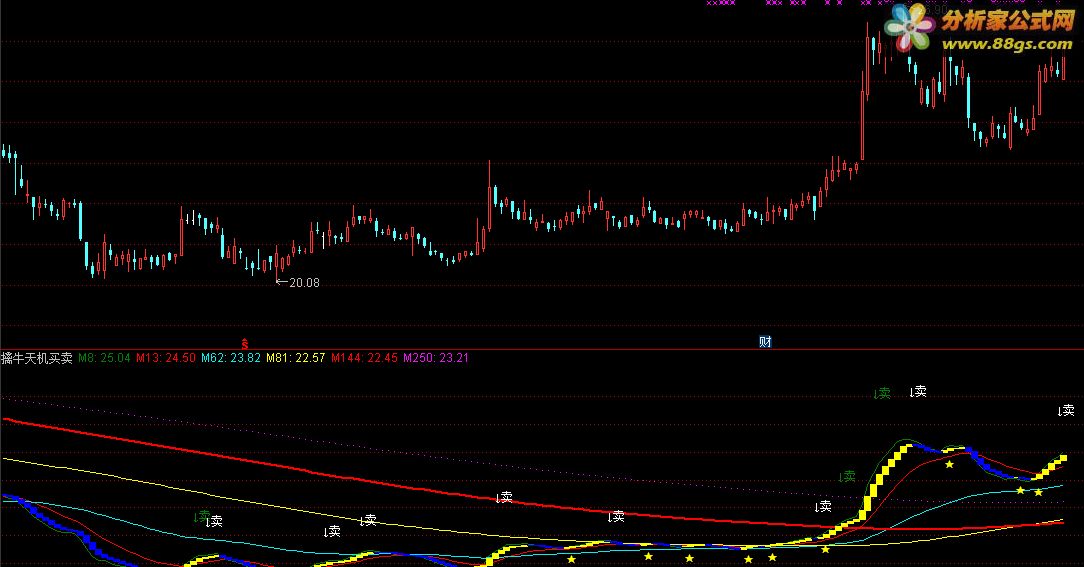The height and width of the screenshot is (567, 1084).
Task: Select the 擒牛天机买卖 indicator title
Action: tap(37, 358)
